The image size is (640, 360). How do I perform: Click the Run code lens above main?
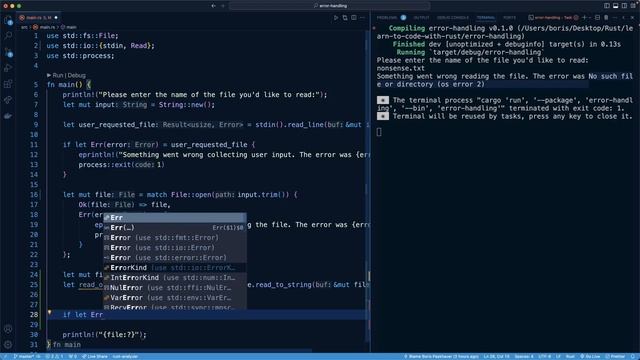click(x=58, y=75)
